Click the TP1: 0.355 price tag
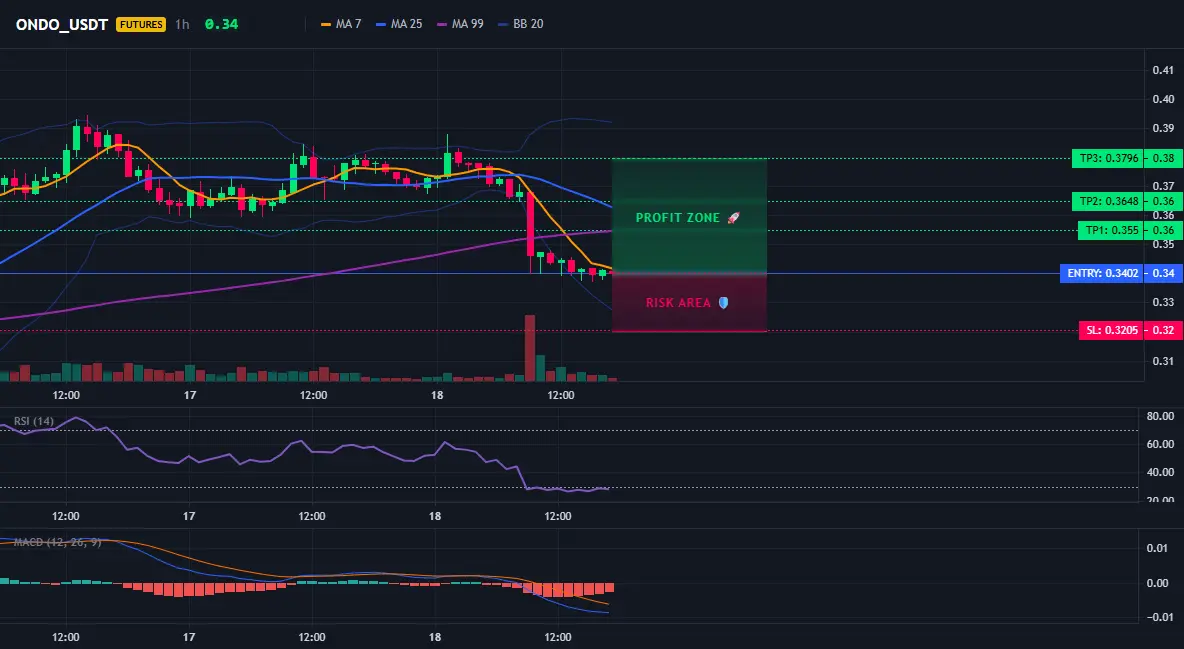The image size is (1184, 649). (x=1110, y=230)
